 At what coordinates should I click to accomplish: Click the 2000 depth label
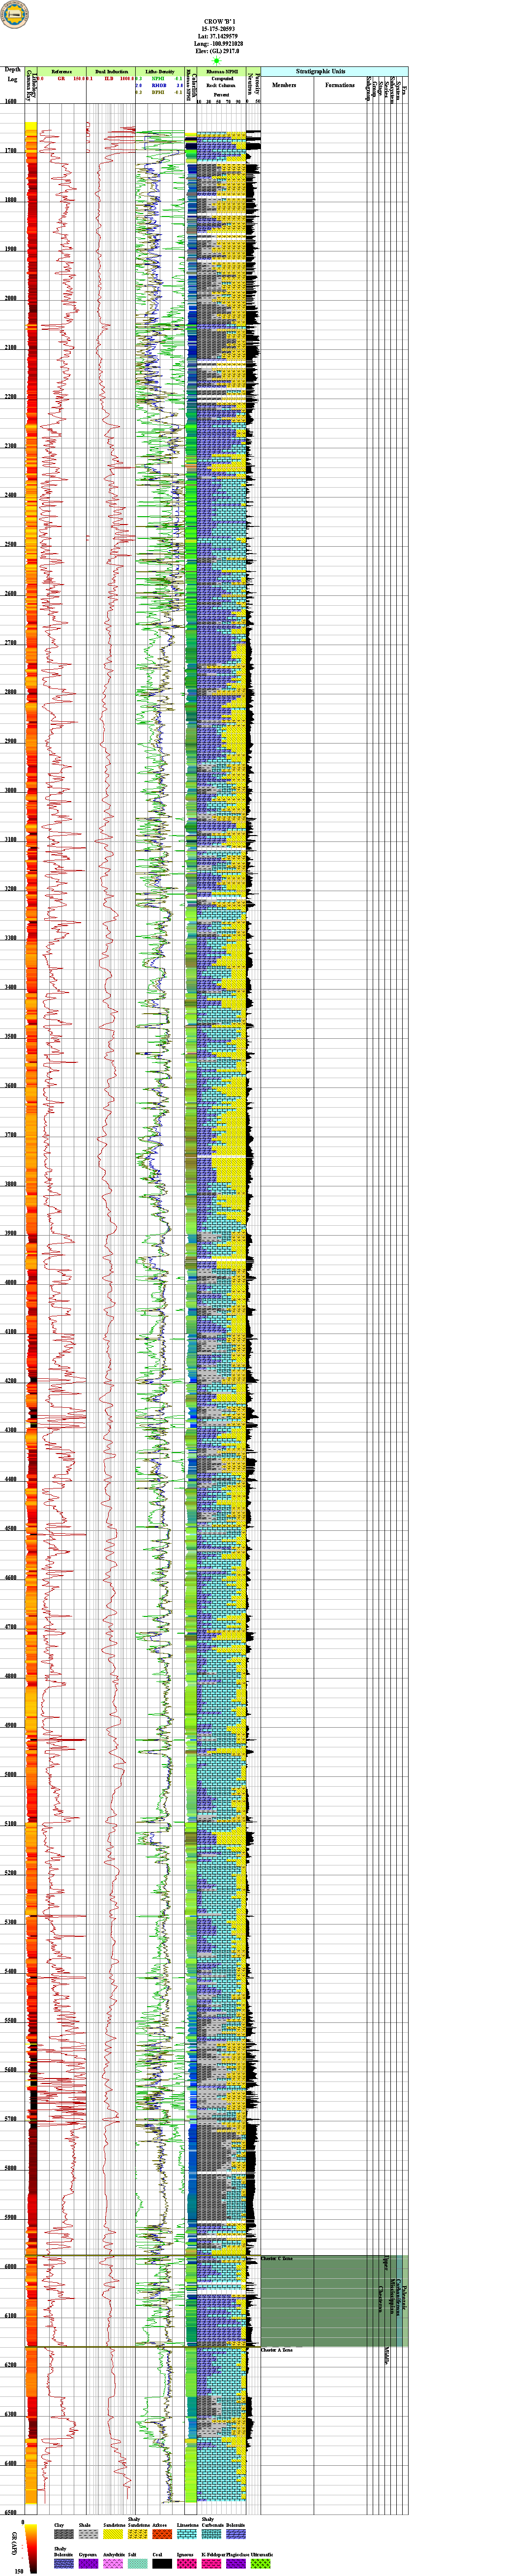click(x=10, y=298)
